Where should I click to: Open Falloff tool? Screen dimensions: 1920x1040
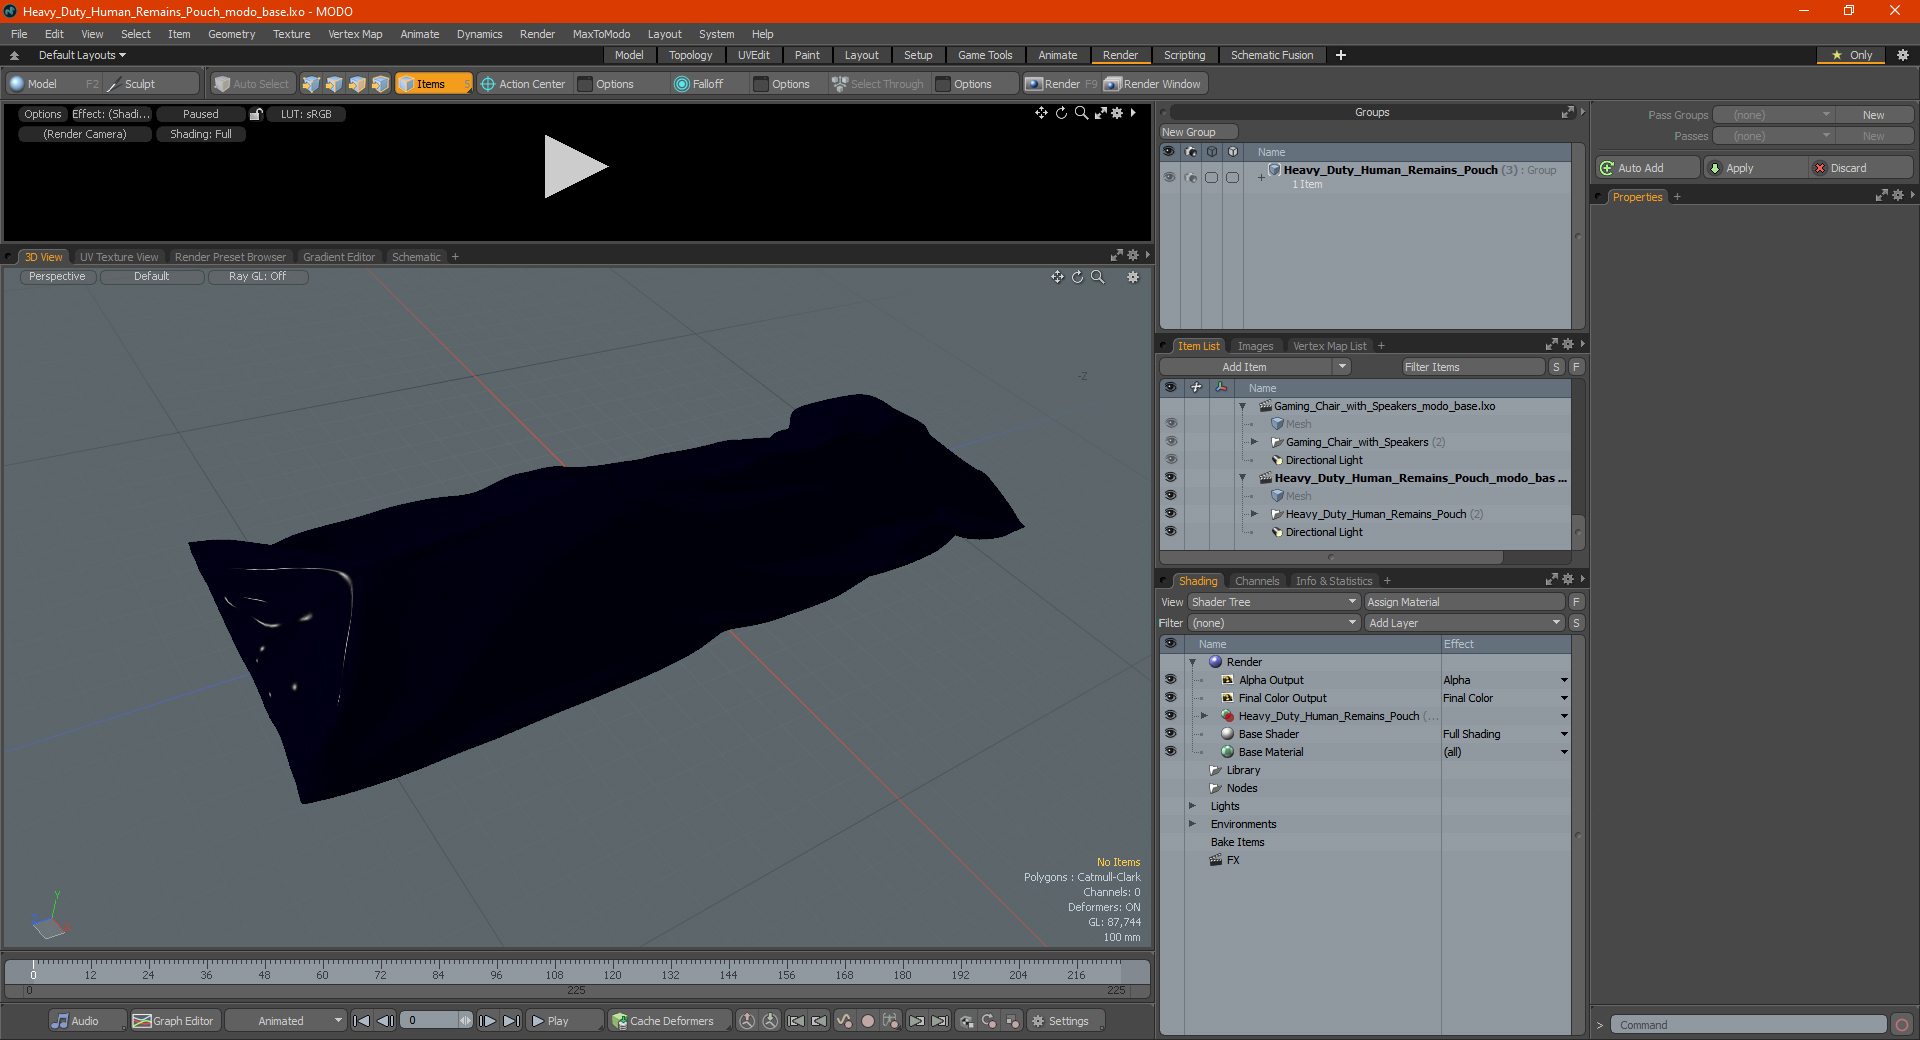click(699, 84)
